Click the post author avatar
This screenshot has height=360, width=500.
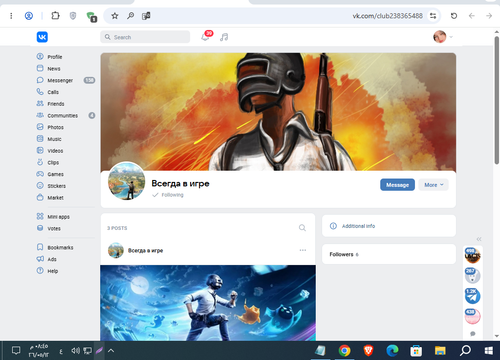click(x=116, y=250)
